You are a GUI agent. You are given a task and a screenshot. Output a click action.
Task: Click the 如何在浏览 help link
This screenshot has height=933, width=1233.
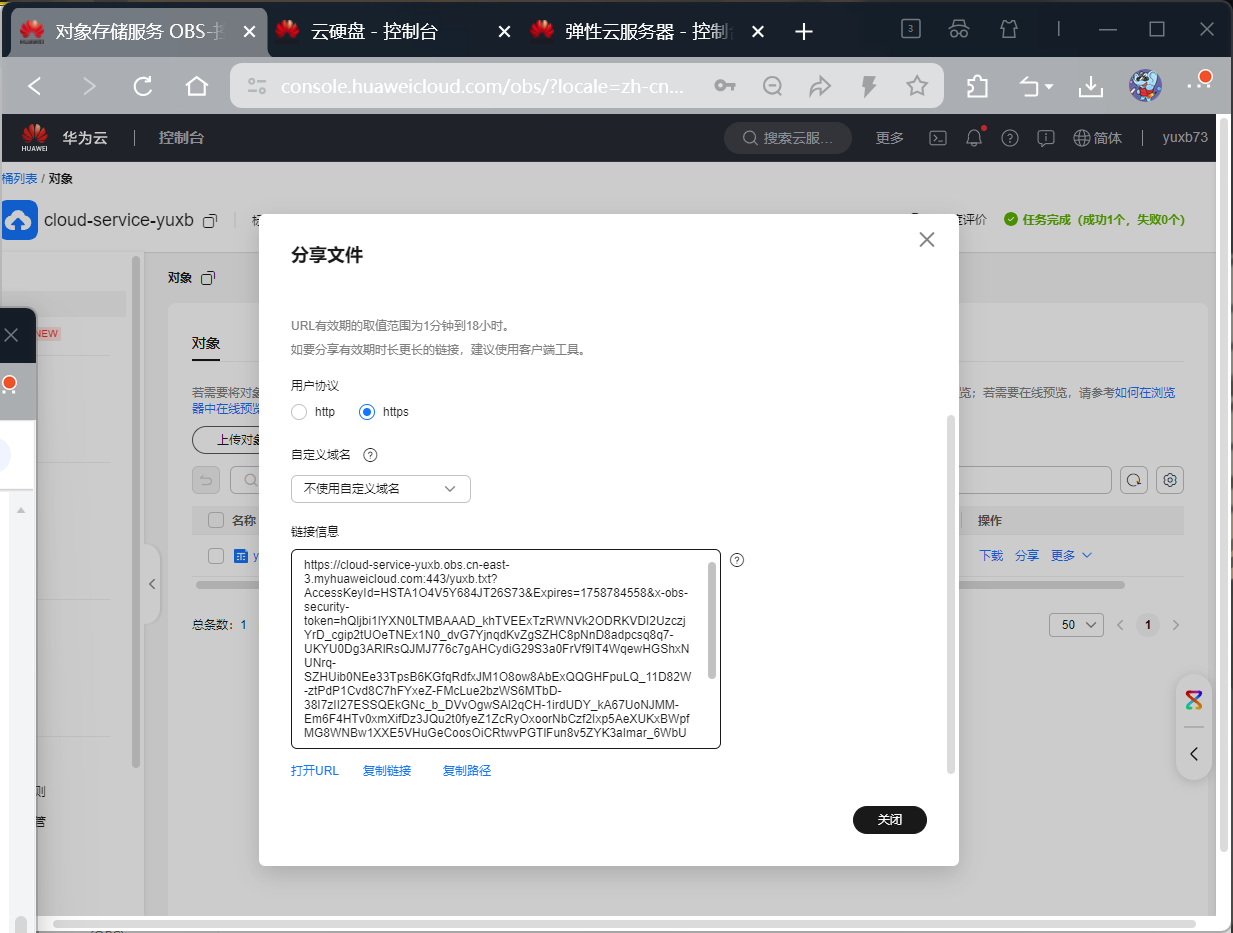point(1145,393)
